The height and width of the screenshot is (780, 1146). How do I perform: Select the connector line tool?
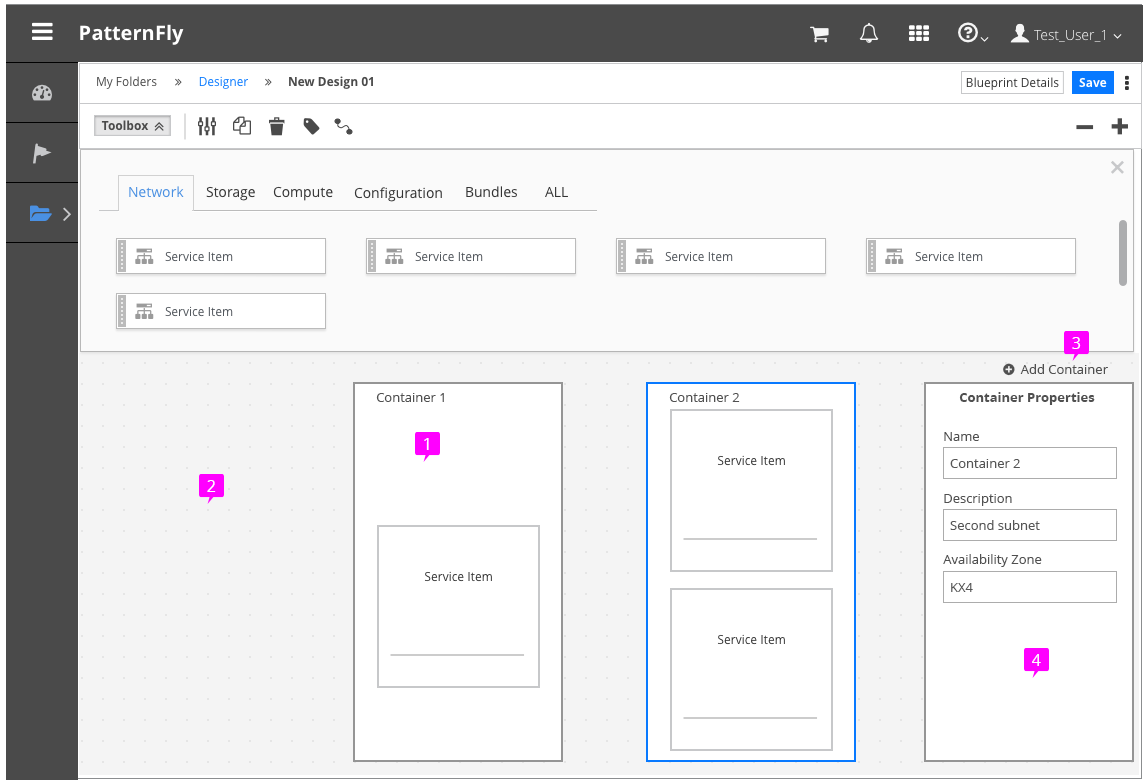click(344, 126)
